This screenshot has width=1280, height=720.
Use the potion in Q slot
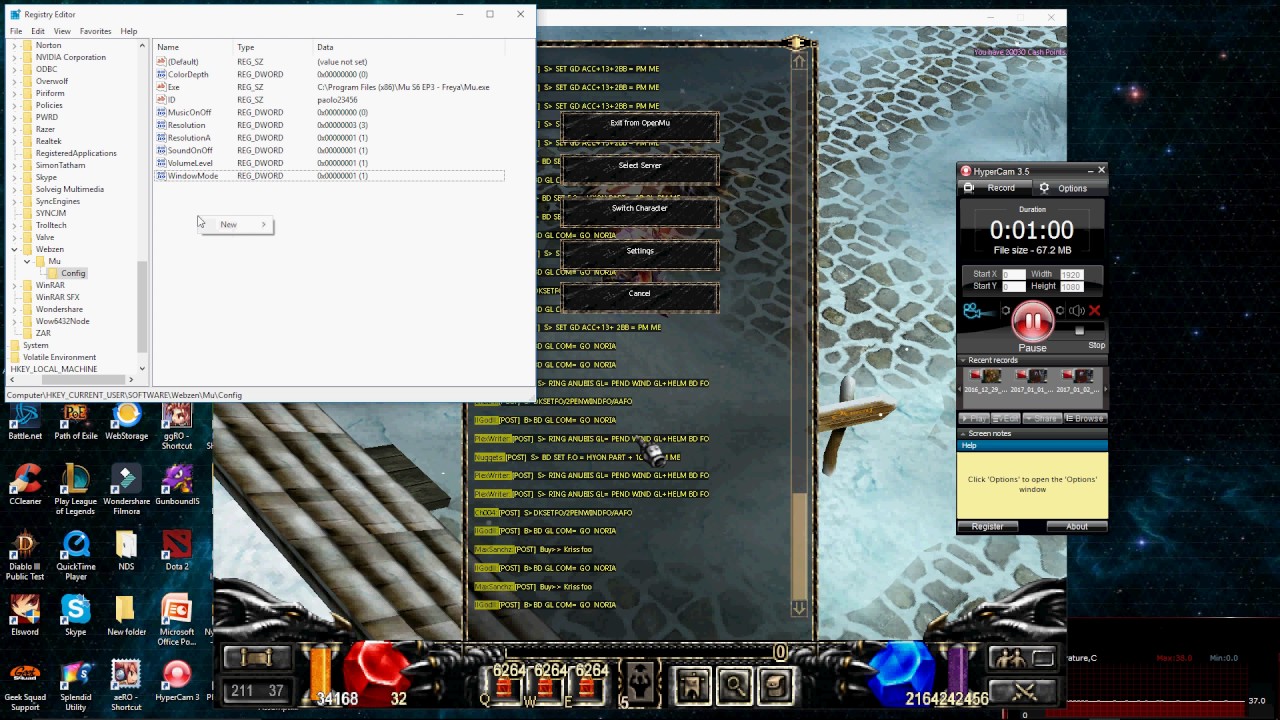(x=503, y=688)
